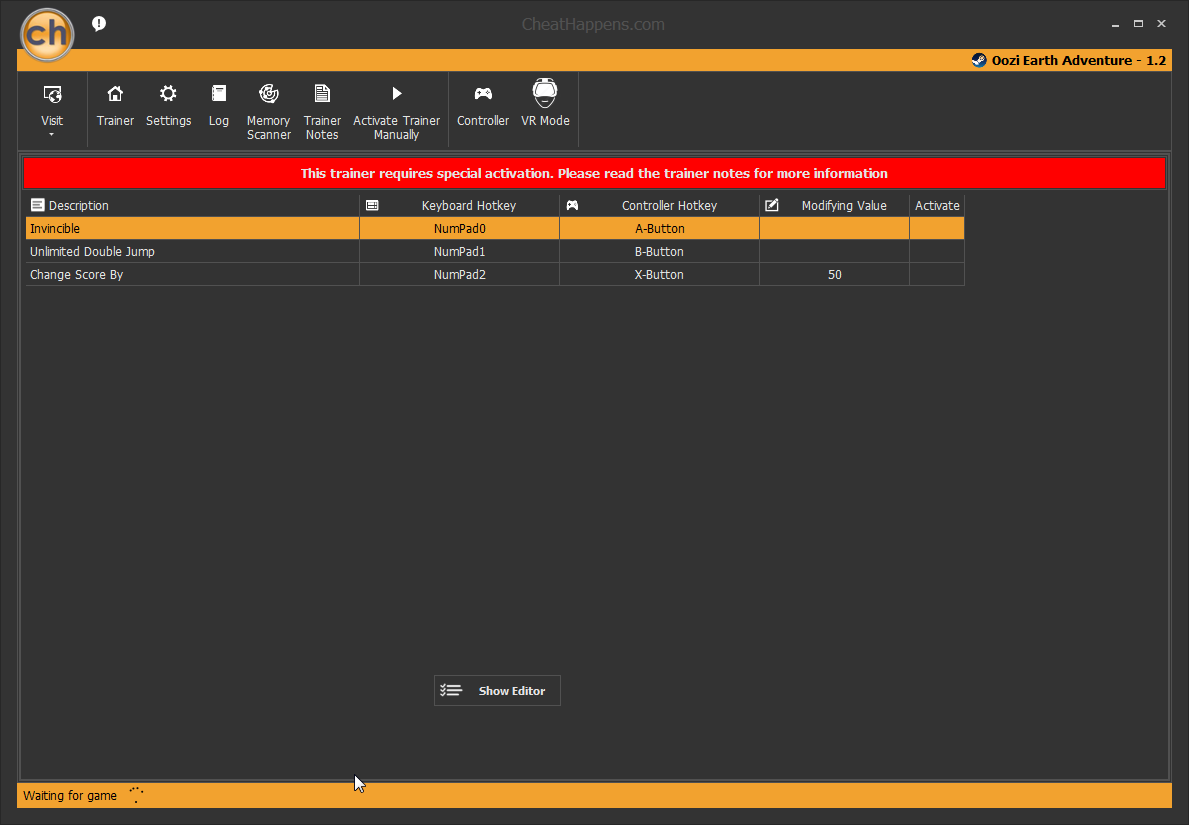The height and width of the screenshot is (825, 1189).
Task: Select the Unlimited Double Jump row
Action: [x=495, y=252]
